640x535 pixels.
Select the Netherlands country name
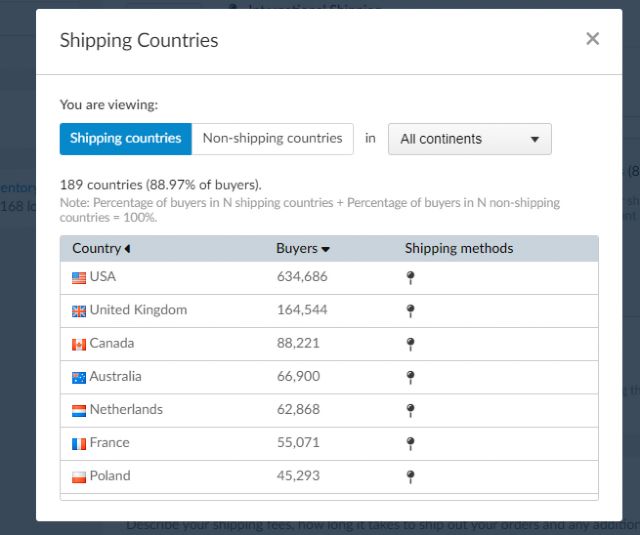pyautogui.click(x=126, y=409)
